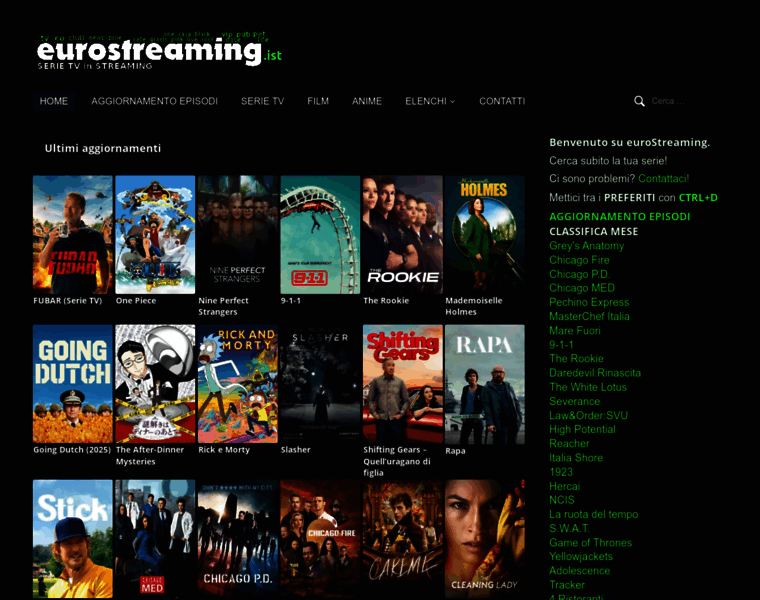The image size is (760, 600).
Task: Open Hercai in the sidebar ranking
Action: [565, 486]
